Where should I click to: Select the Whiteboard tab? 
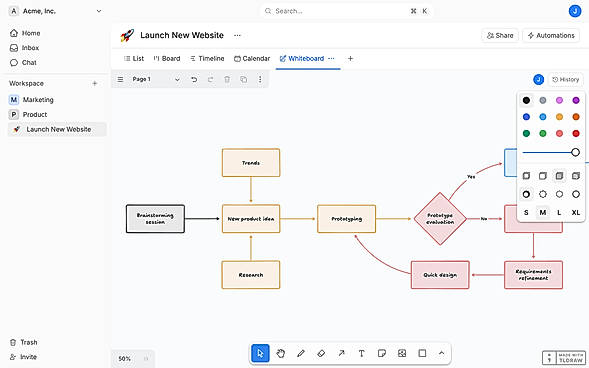click(302, 58)
